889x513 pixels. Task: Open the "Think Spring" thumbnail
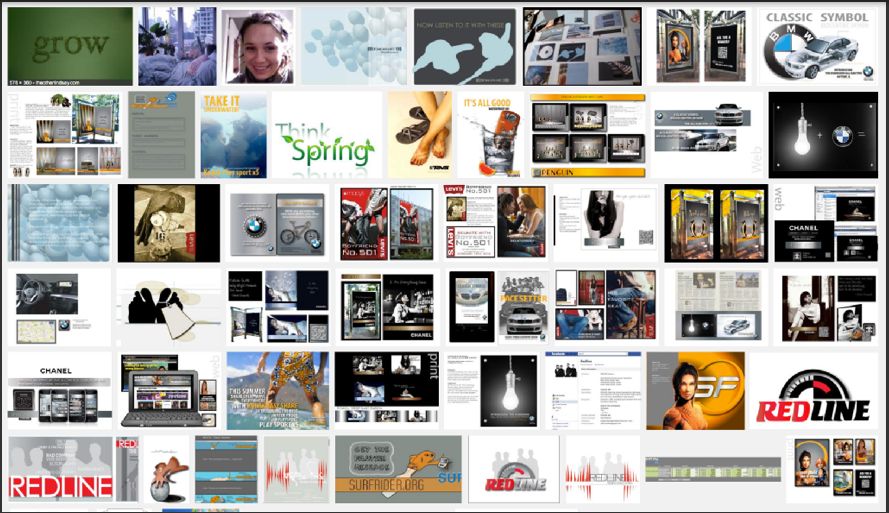[327, 135]
